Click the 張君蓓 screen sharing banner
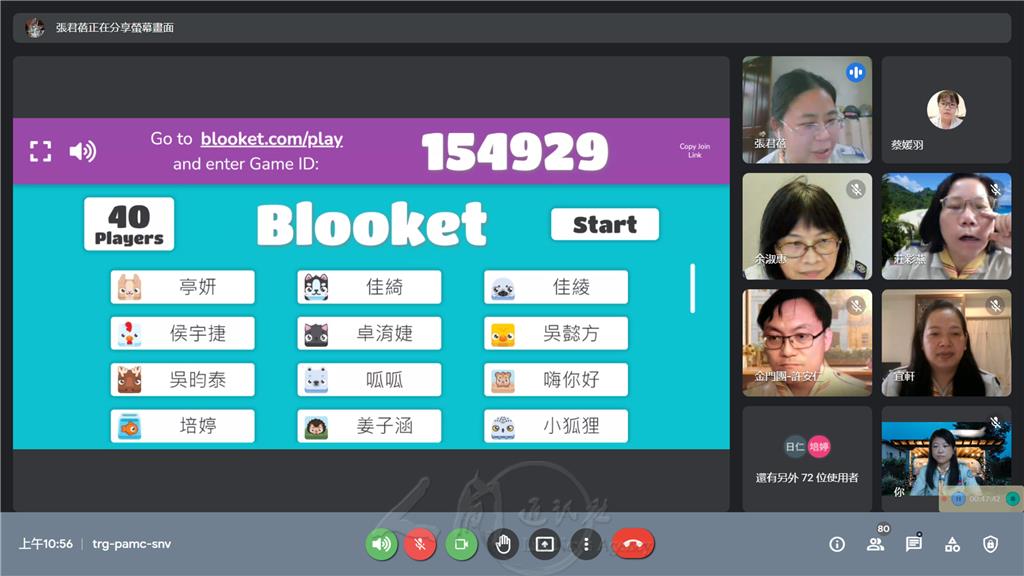The image size is (1024, 576). point(512,27)
